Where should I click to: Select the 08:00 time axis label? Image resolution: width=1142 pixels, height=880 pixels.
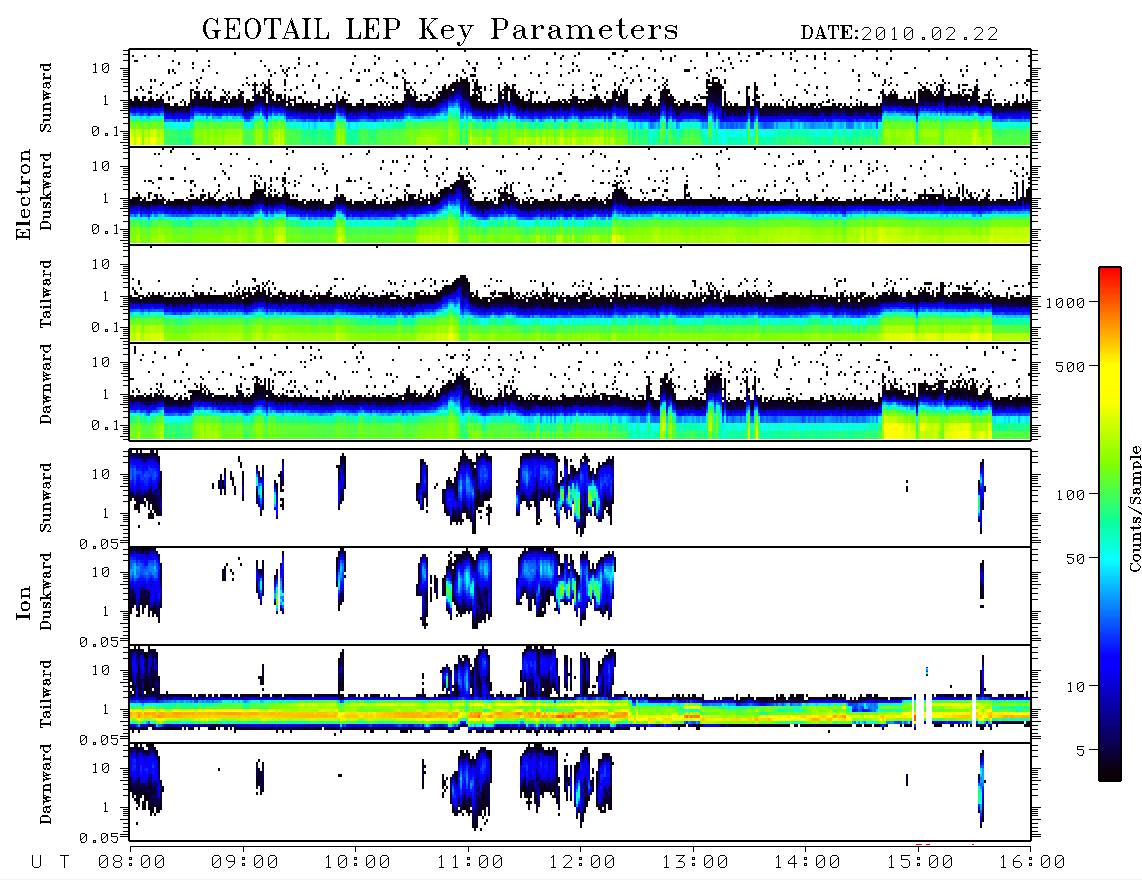(x=132, y=862)
